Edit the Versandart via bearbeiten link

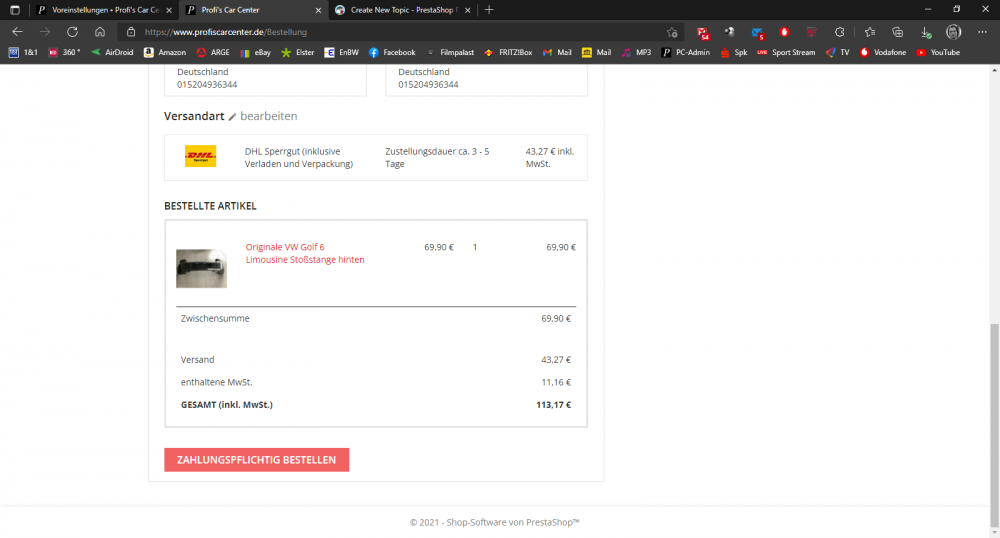pyautogui.click(x=263, y=116)
